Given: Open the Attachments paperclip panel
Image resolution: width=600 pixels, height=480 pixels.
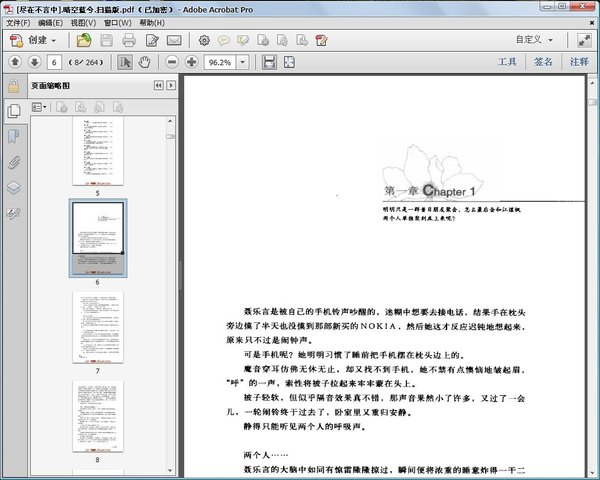Looking at the screenshot, I should coord(14,161).
